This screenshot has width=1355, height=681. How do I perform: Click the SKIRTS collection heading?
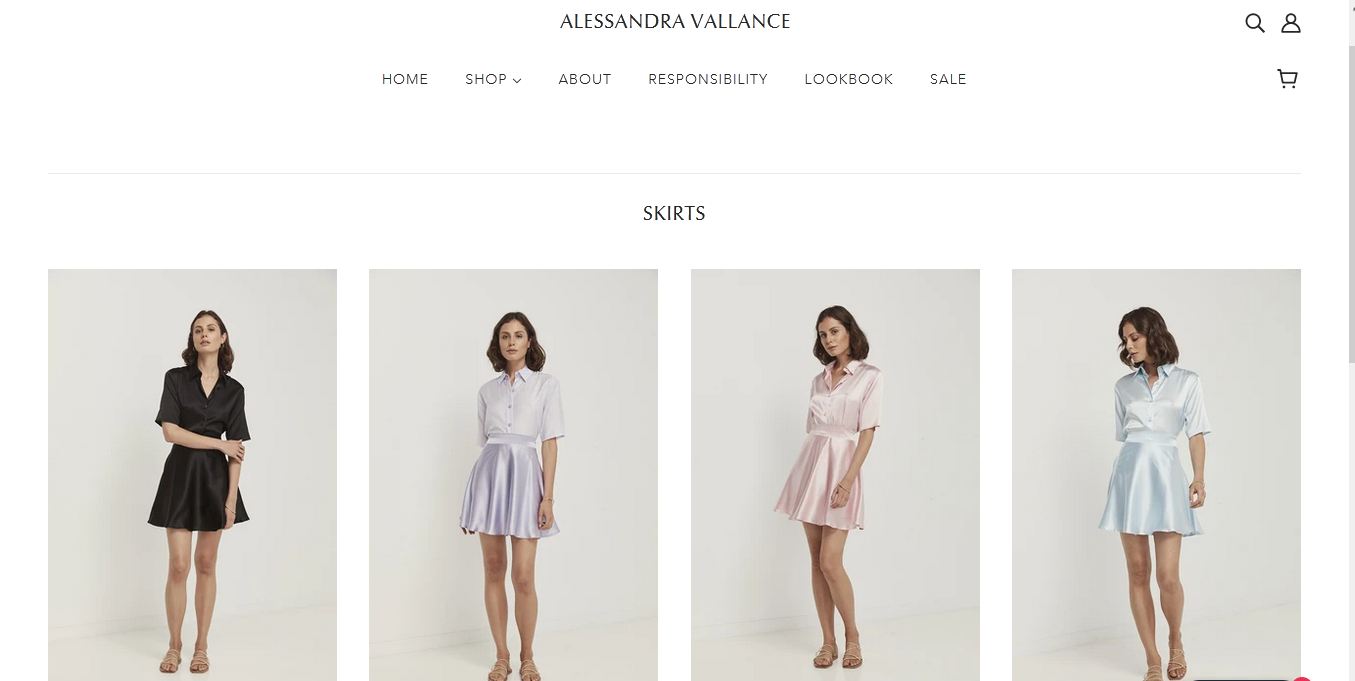point(674,213)
